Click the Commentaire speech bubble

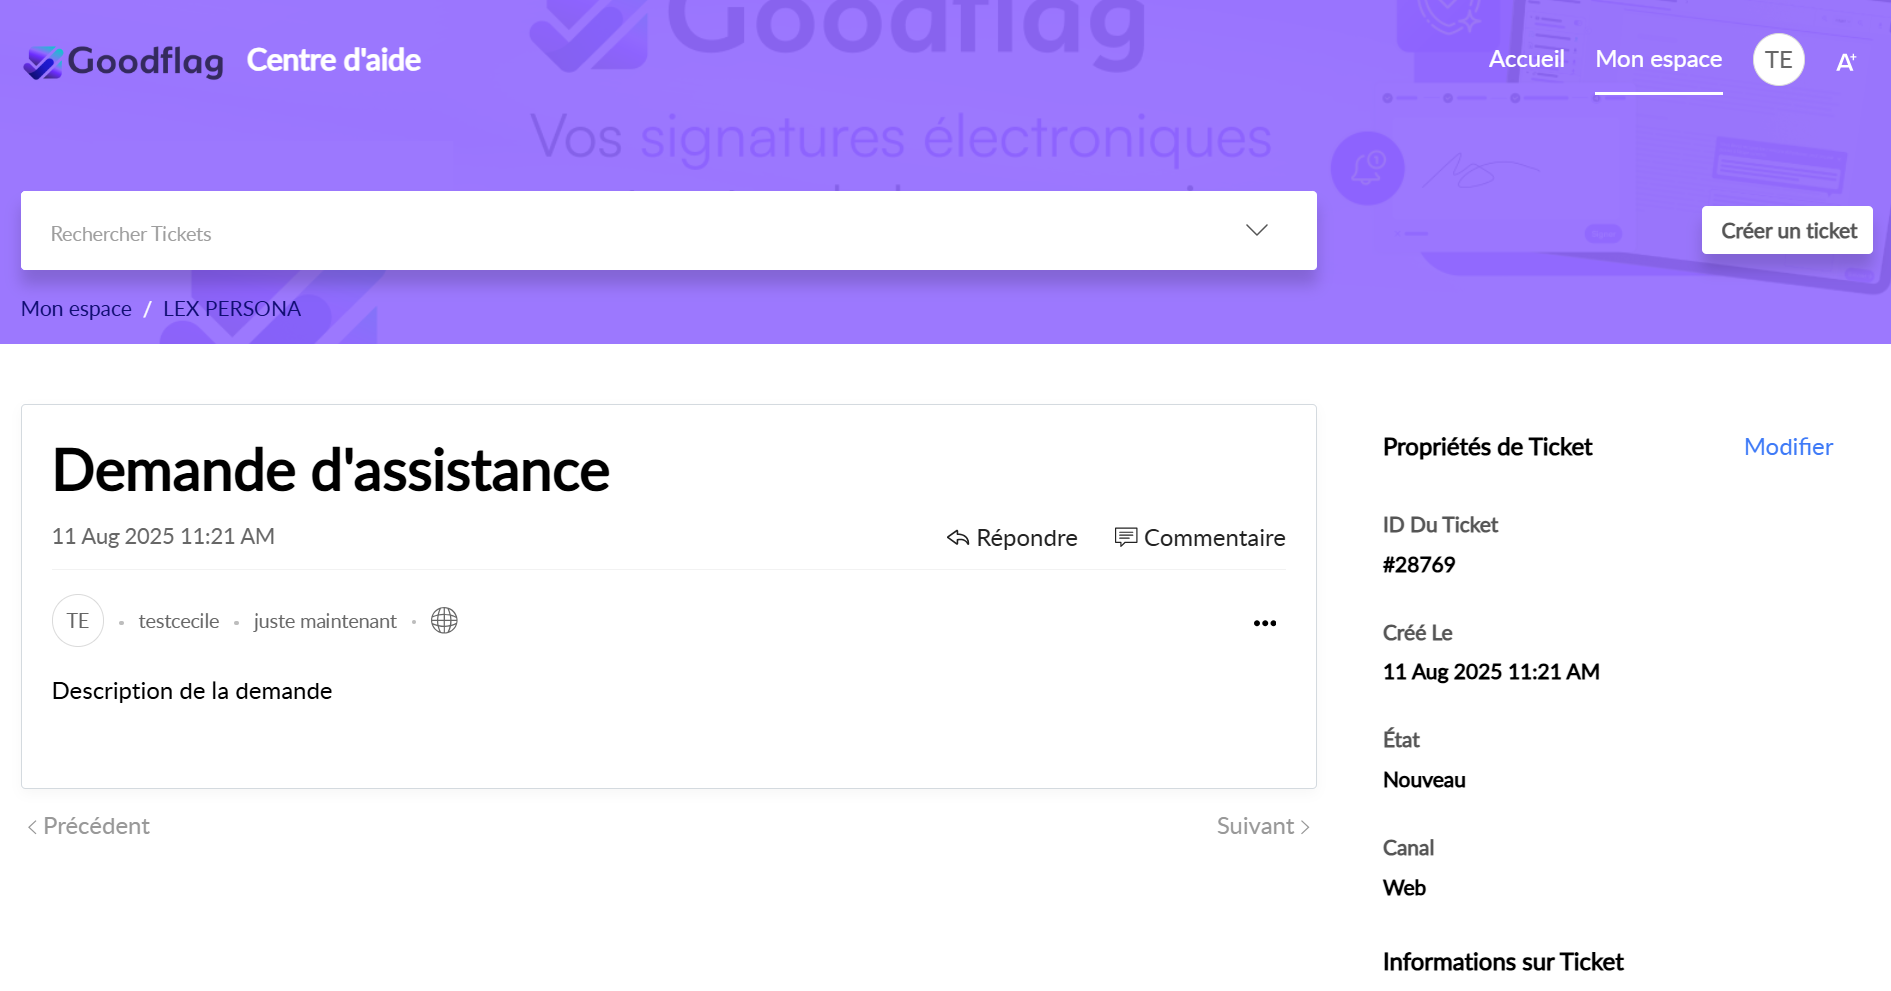click(x=1126, y=537)
